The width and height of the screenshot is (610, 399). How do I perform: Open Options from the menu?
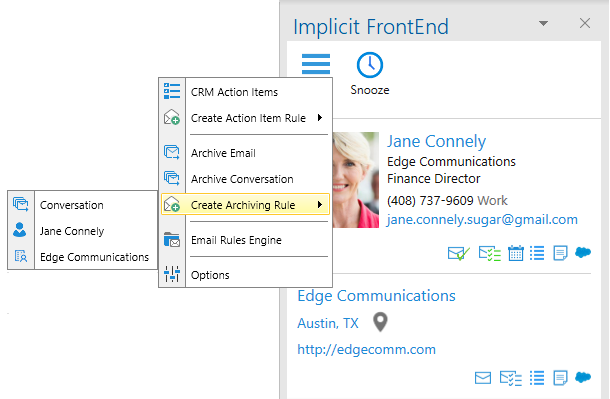coord(210,275)
